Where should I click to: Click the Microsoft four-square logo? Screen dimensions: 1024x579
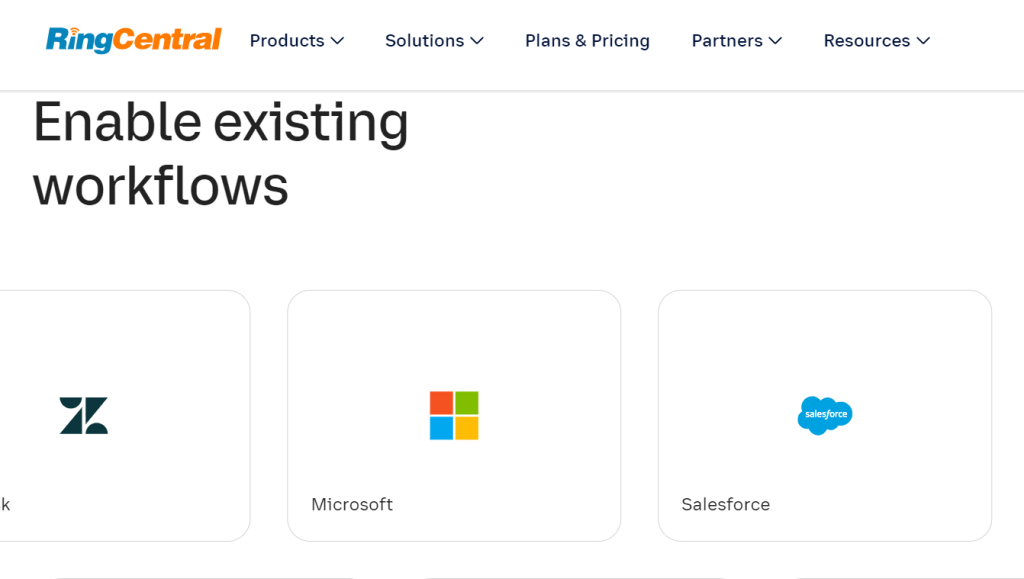(454, 415)
